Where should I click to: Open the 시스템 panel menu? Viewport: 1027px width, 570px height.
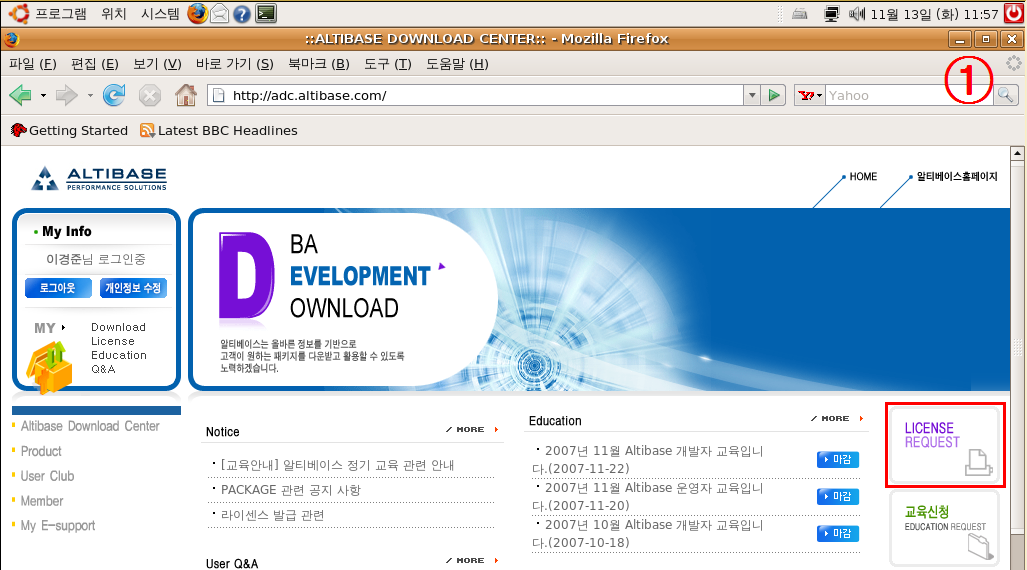pyautogui.click(x=160, y=14)
